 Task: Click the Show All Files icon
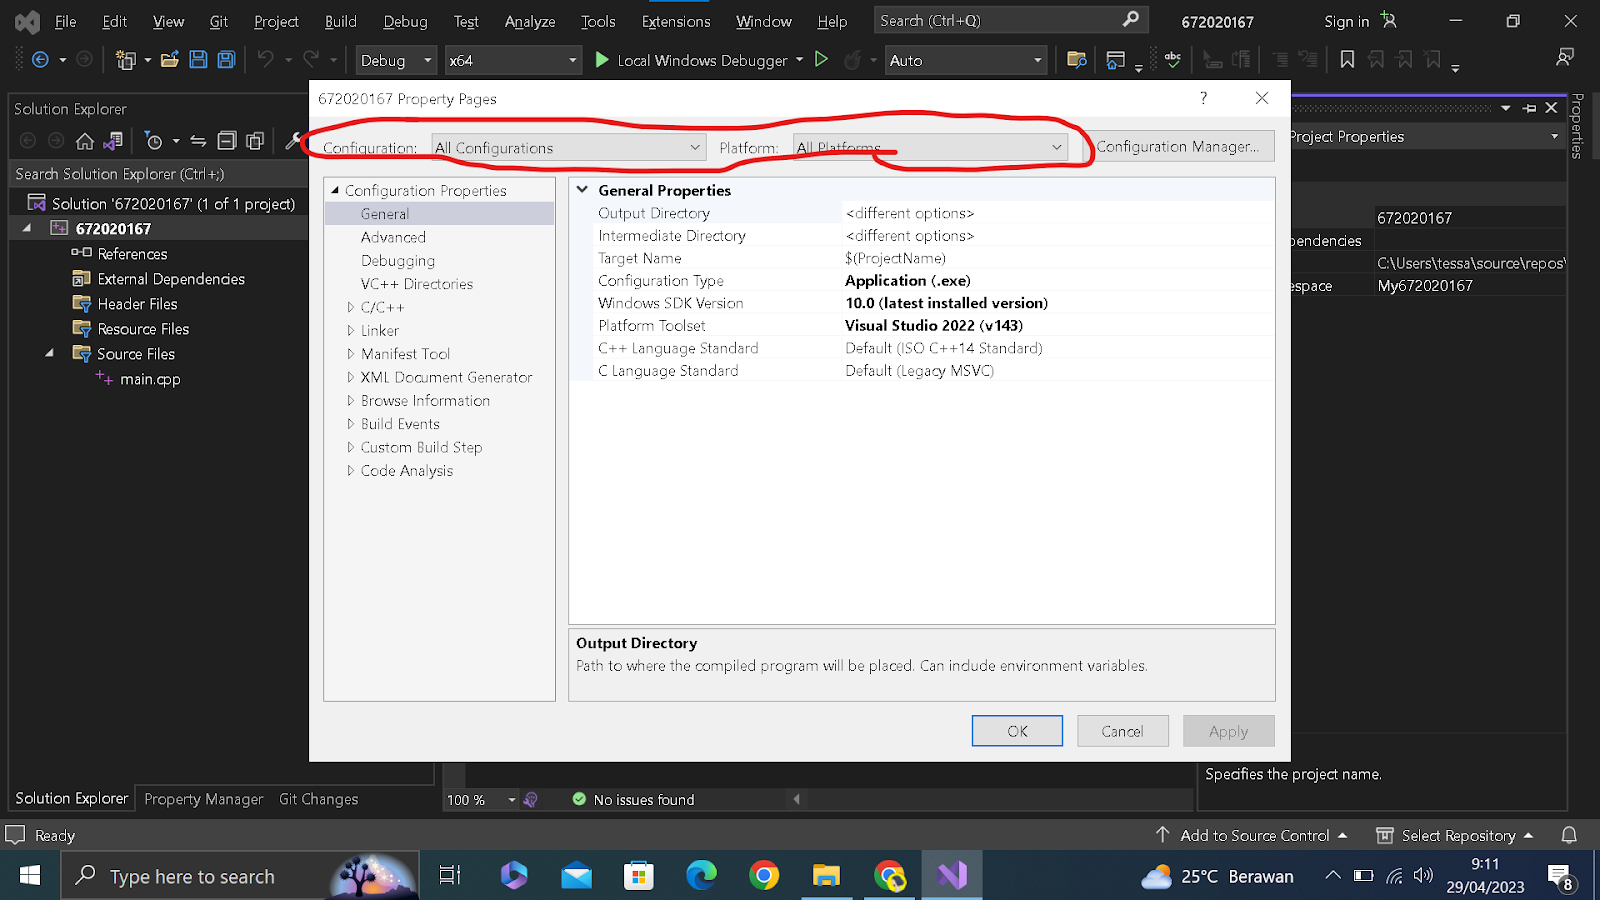pyautogui.click(x=255, y=141)
